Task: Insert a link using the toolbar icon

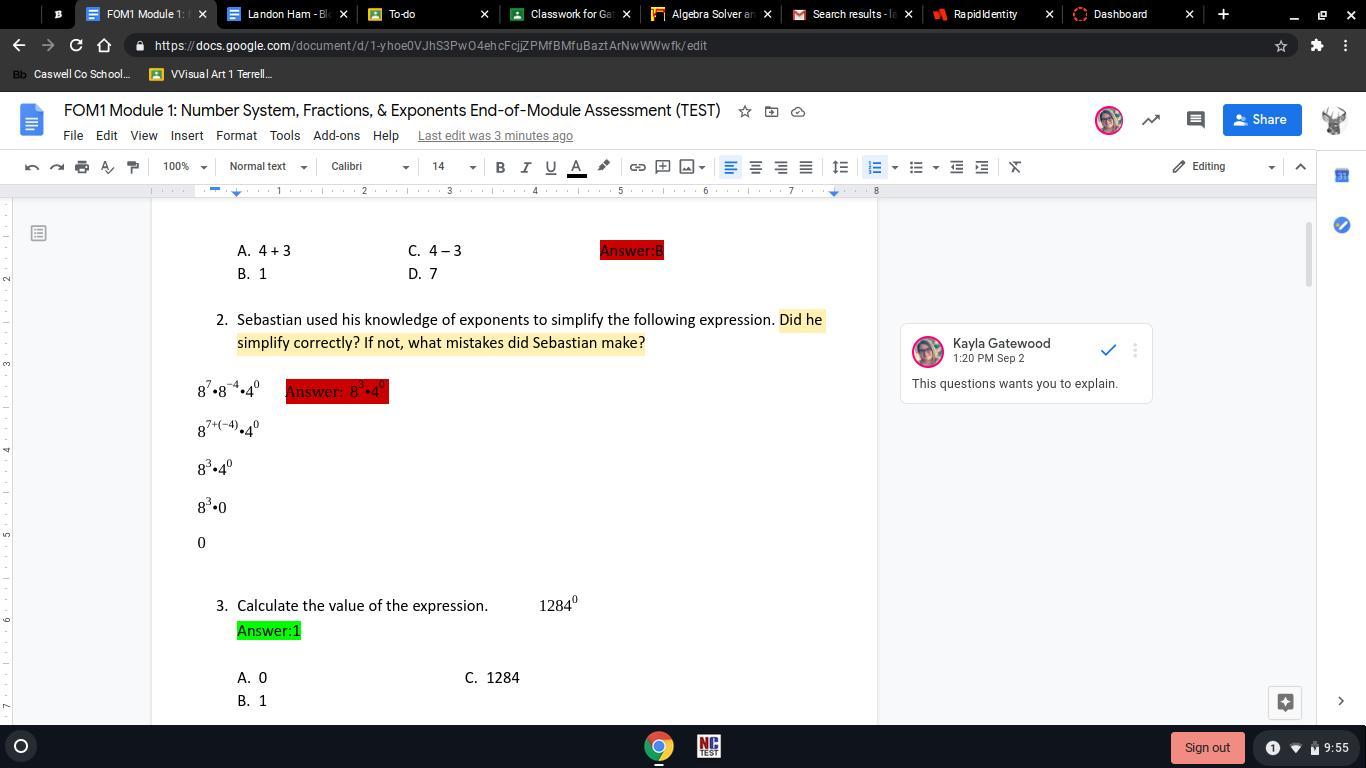Action: [x=637, y=167]
